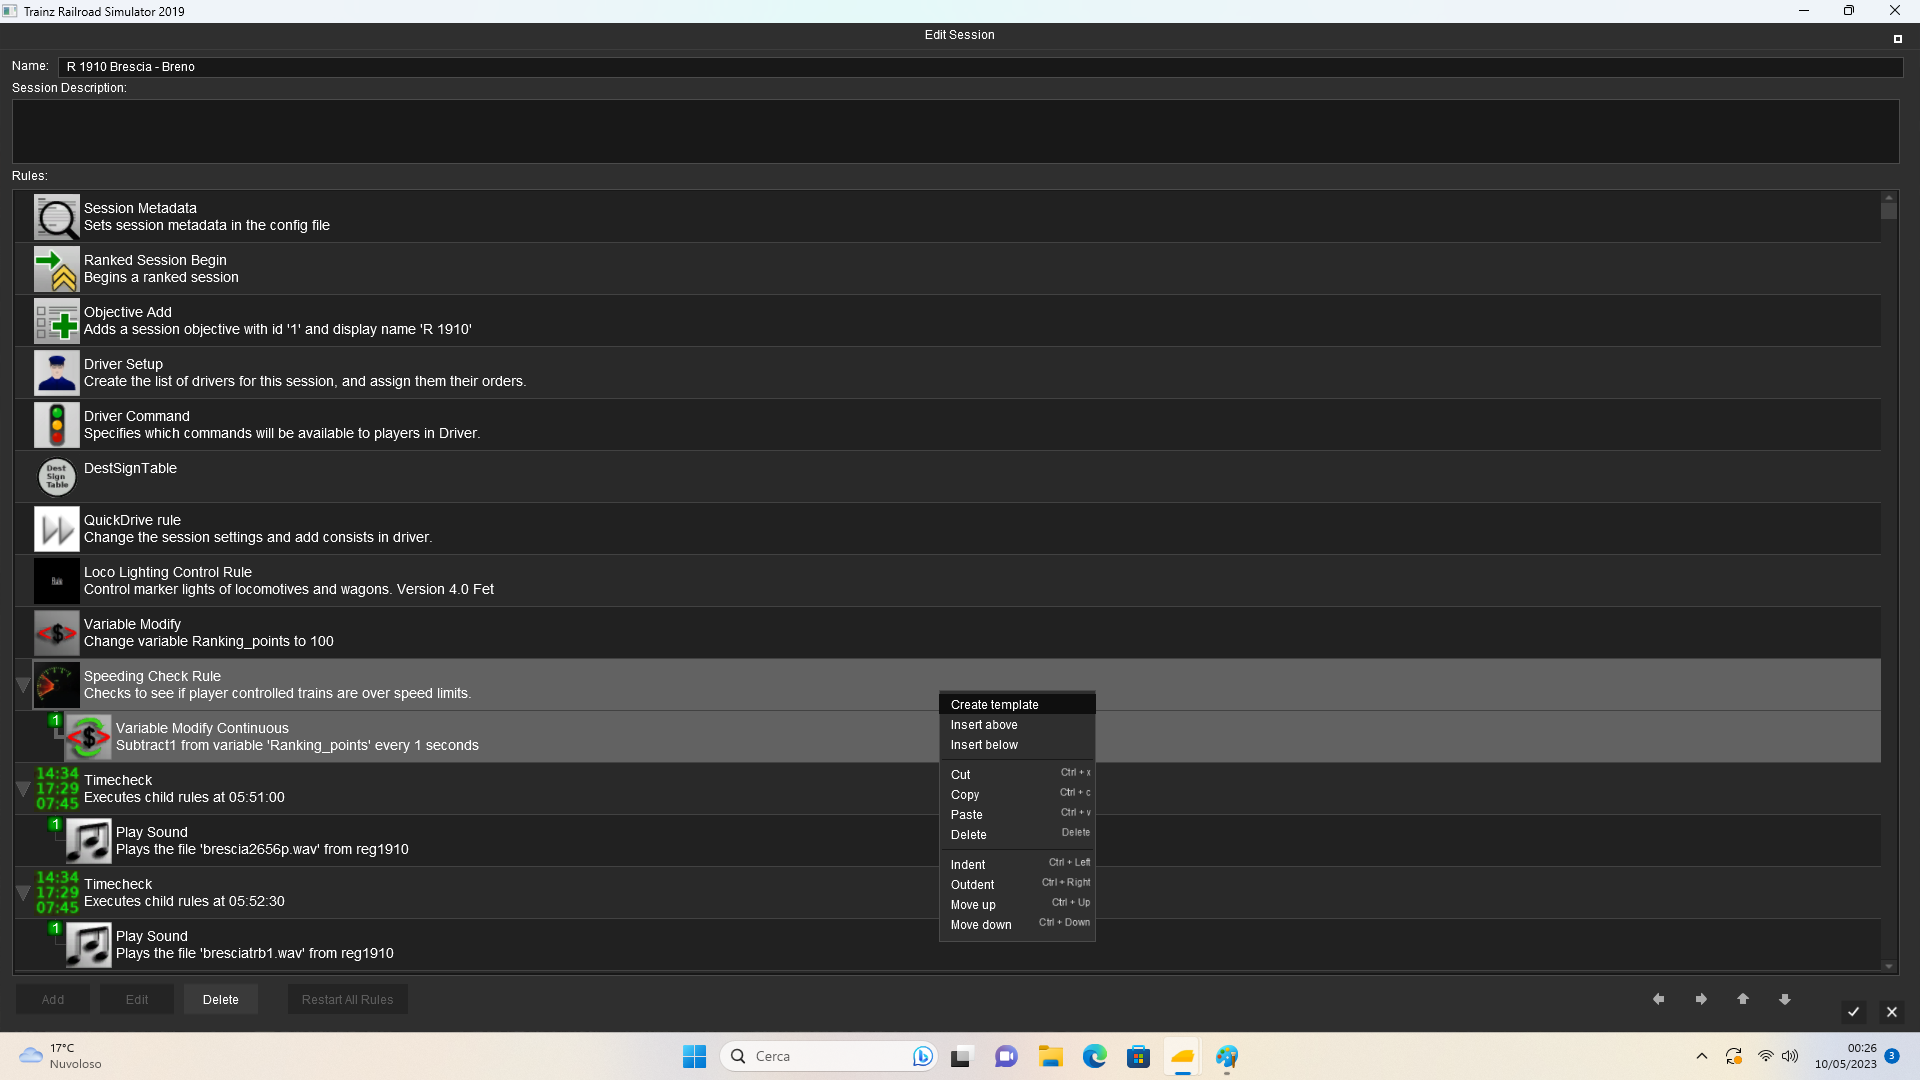
Task: Launch Microsoft Edge from taskbar
Action: click(1094, 1056)
